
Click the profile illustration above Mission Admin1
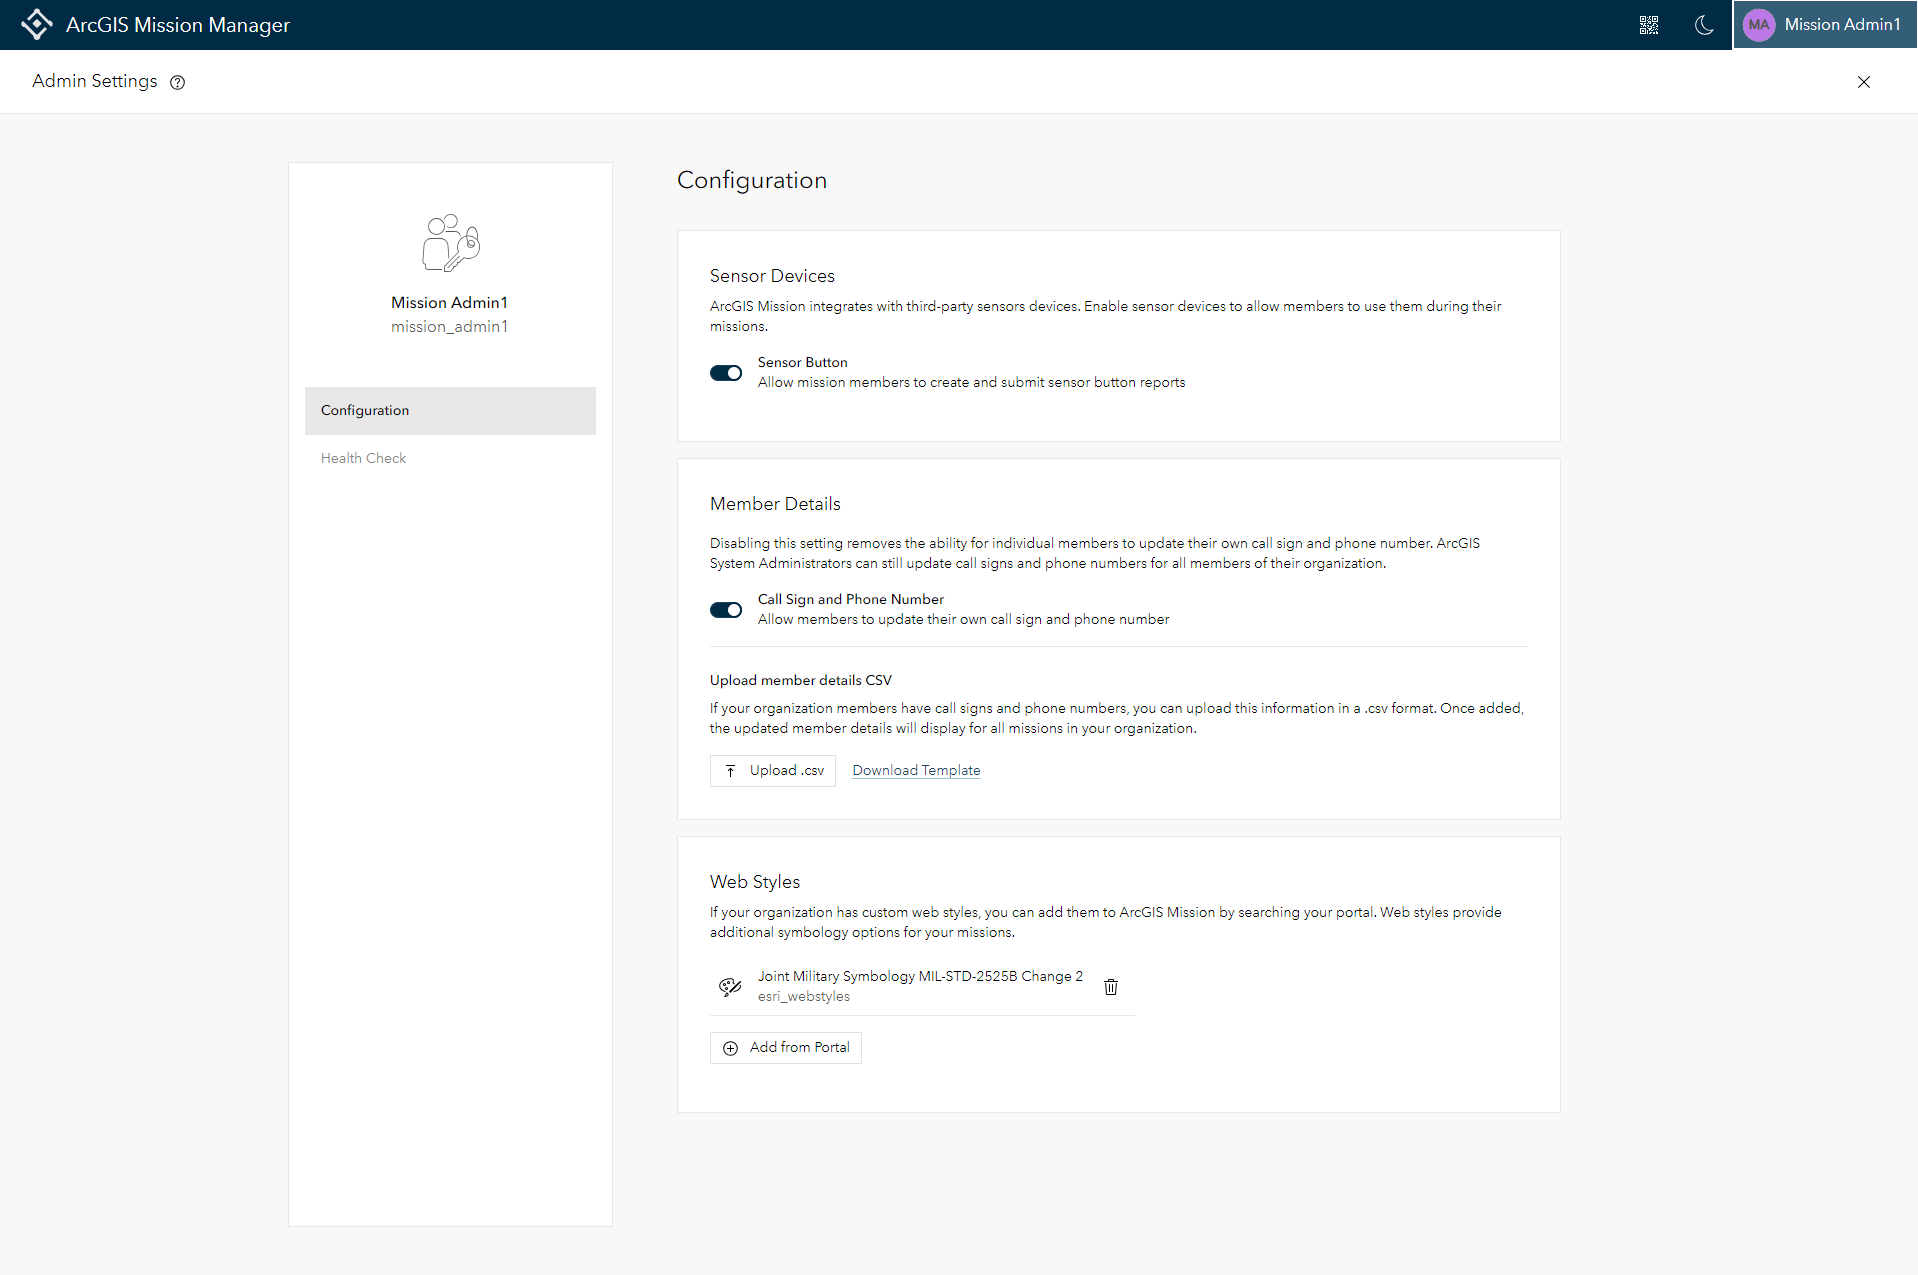(x=449, y=241)
